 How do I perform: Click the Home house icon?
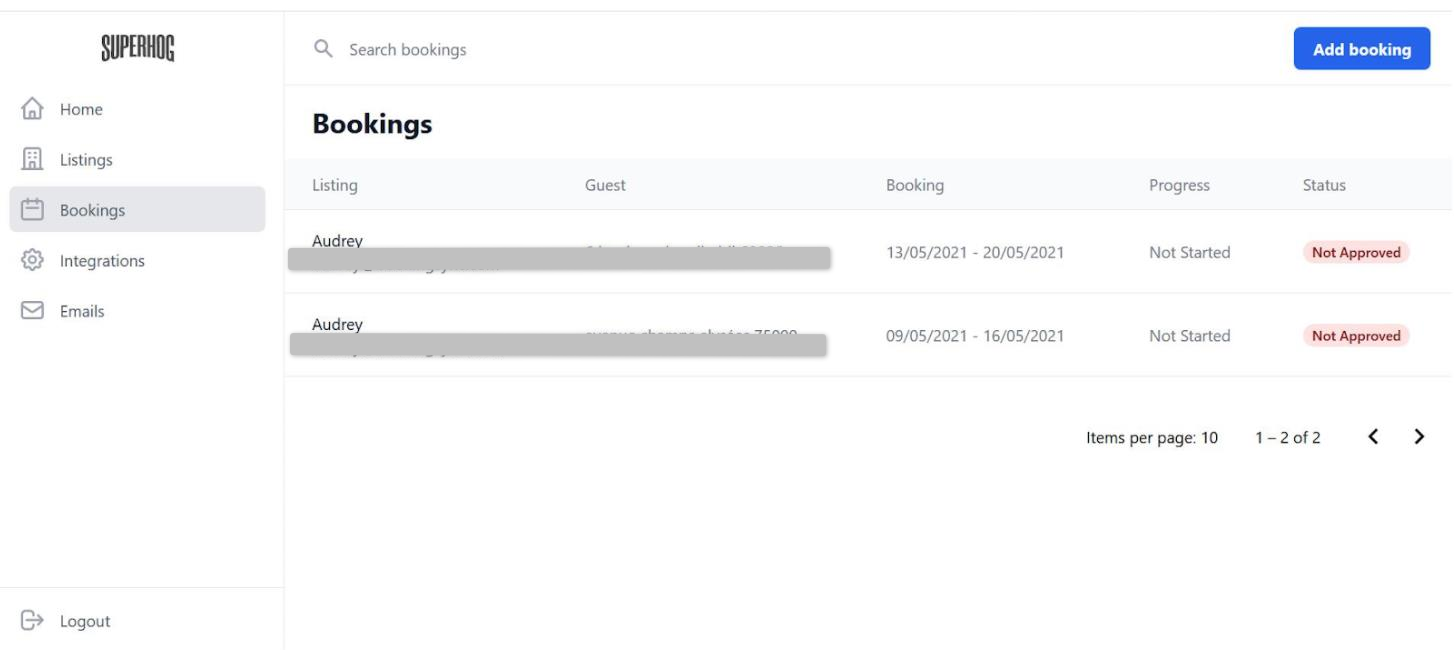[32, 109]
